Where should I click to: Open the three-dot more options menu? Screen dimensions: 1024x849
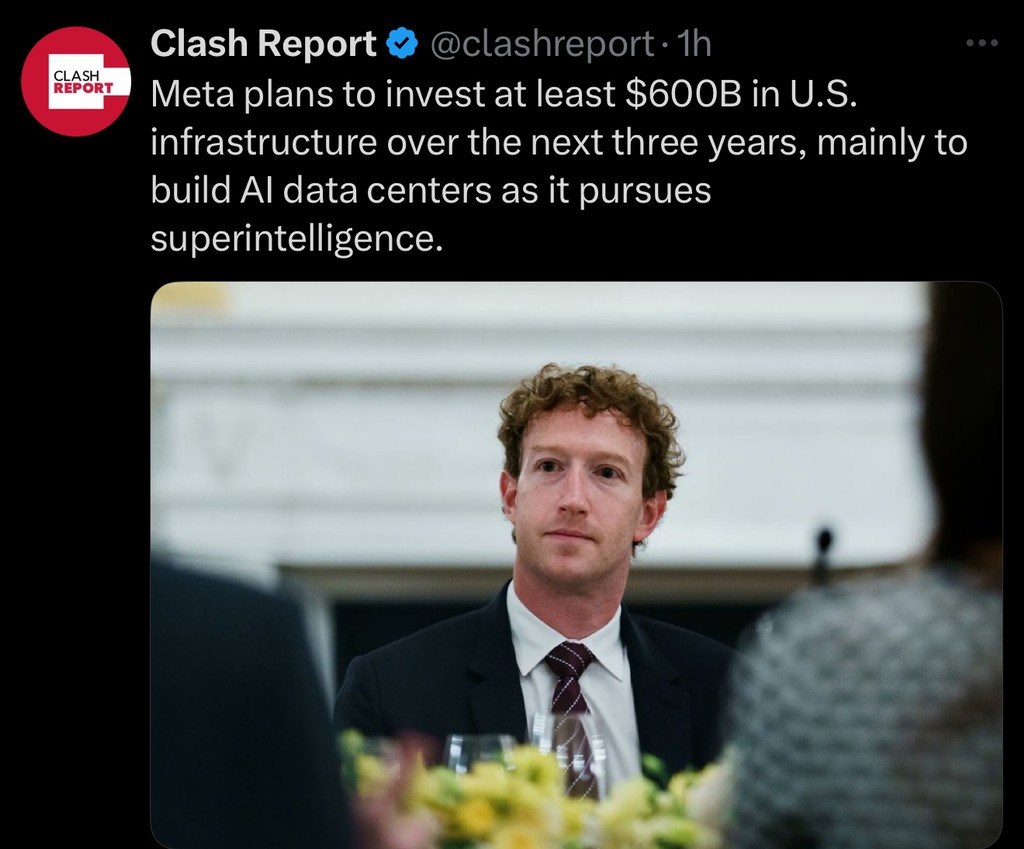pos(982,43)
